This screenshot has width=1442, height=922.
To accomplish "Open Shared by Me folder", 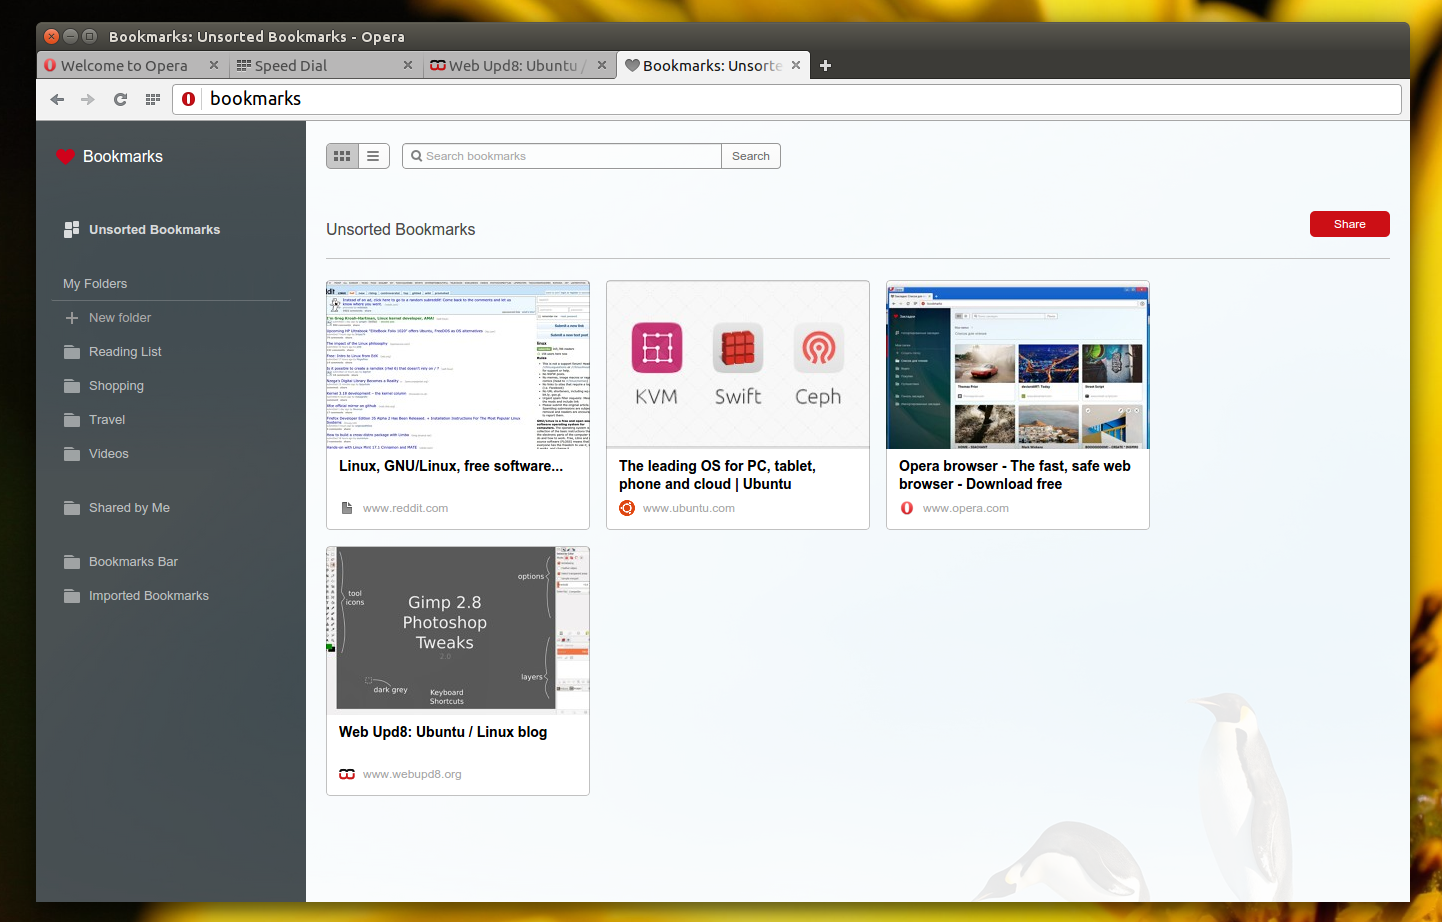I will [x=129, y=508].
